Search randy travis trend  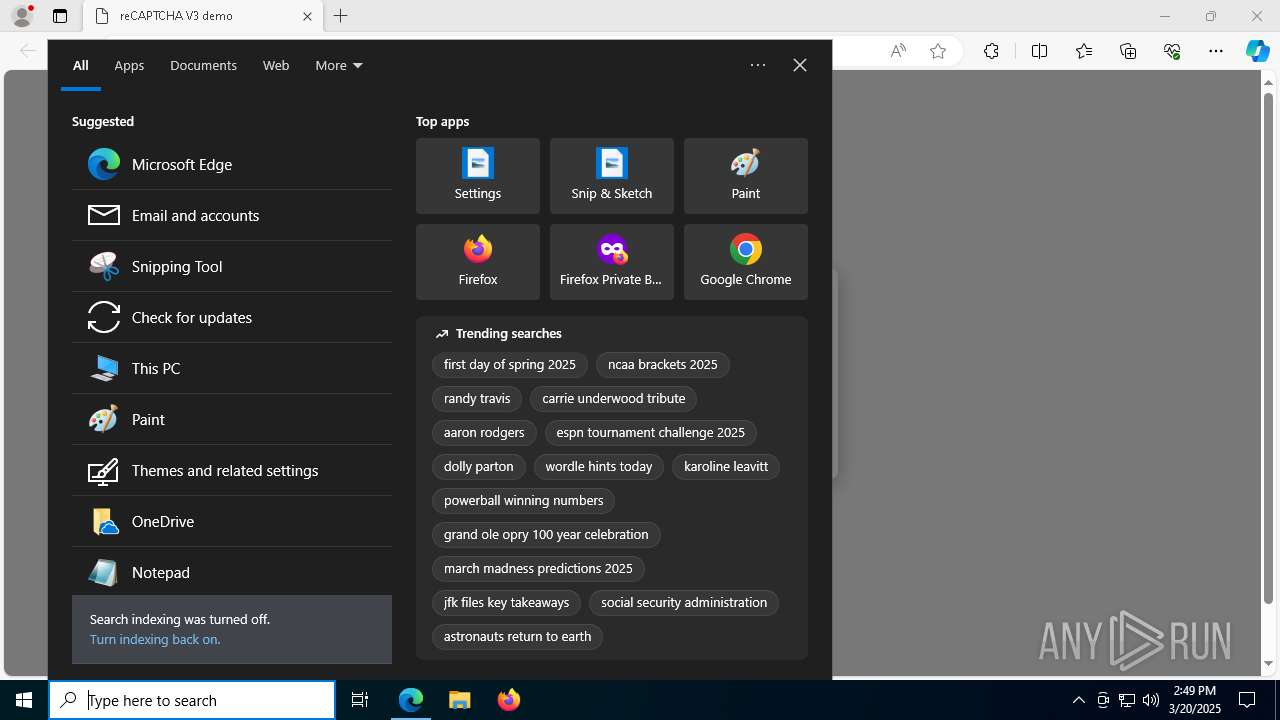477,398
